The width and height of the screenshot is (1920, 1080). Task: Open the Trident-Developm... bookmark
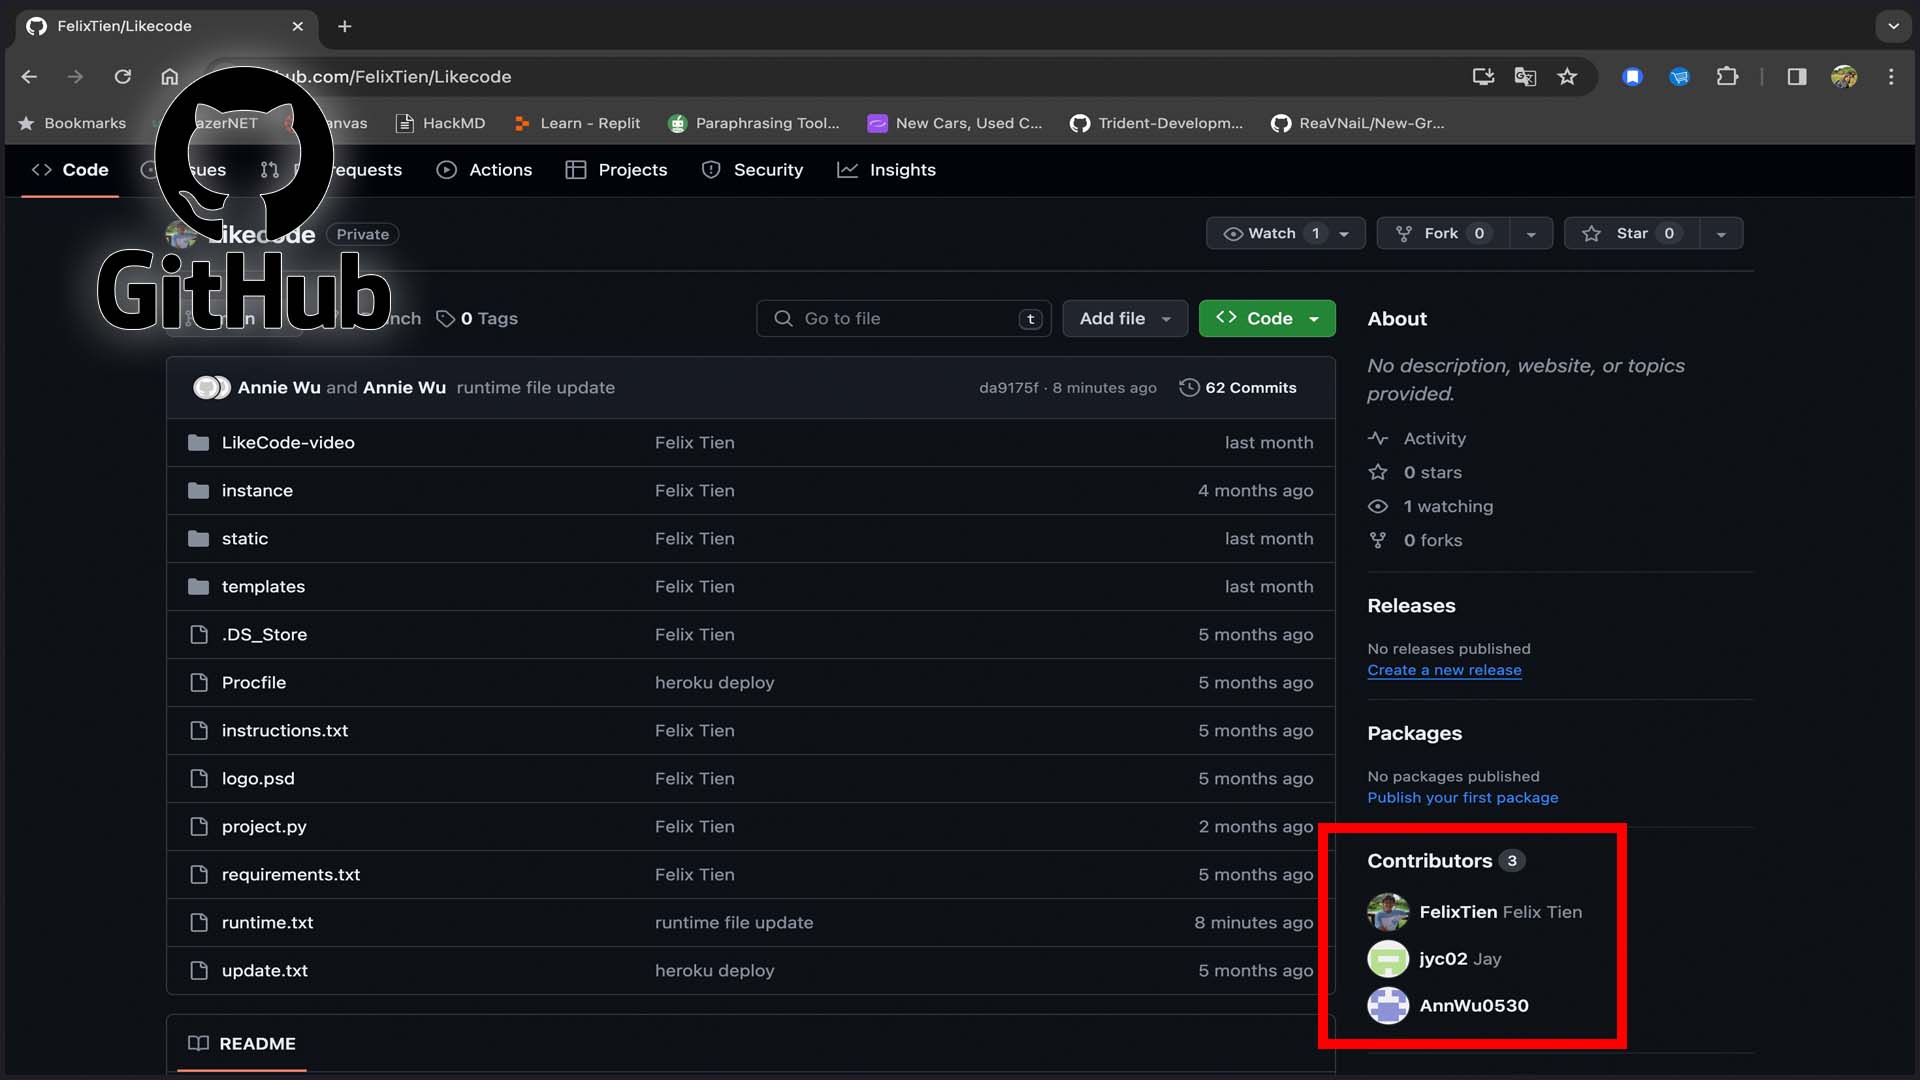(x=1156, y=123)
